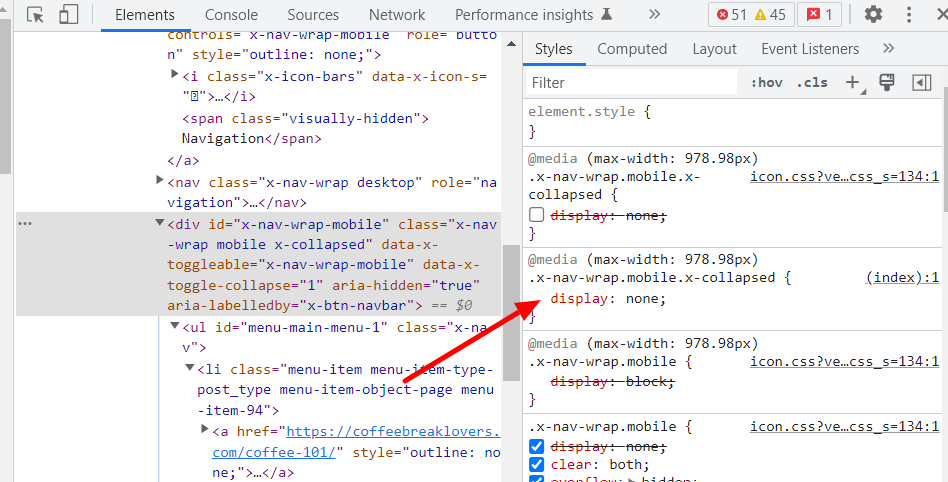
Task: Collapse the x-nav-wrap-mobile div node
Action: tap(160, 223)
